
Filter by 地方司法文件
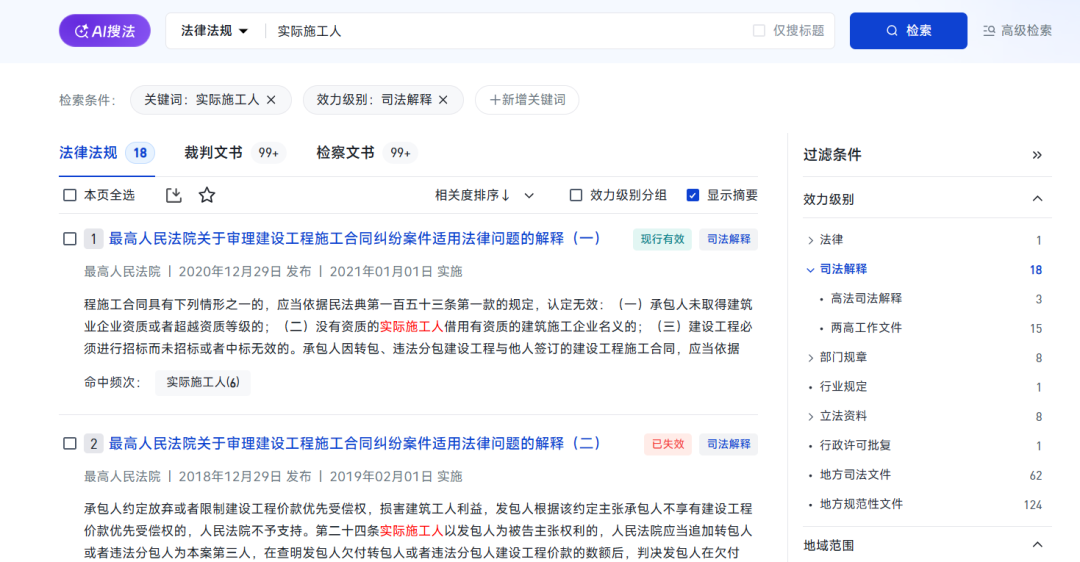tap(855, 475)
